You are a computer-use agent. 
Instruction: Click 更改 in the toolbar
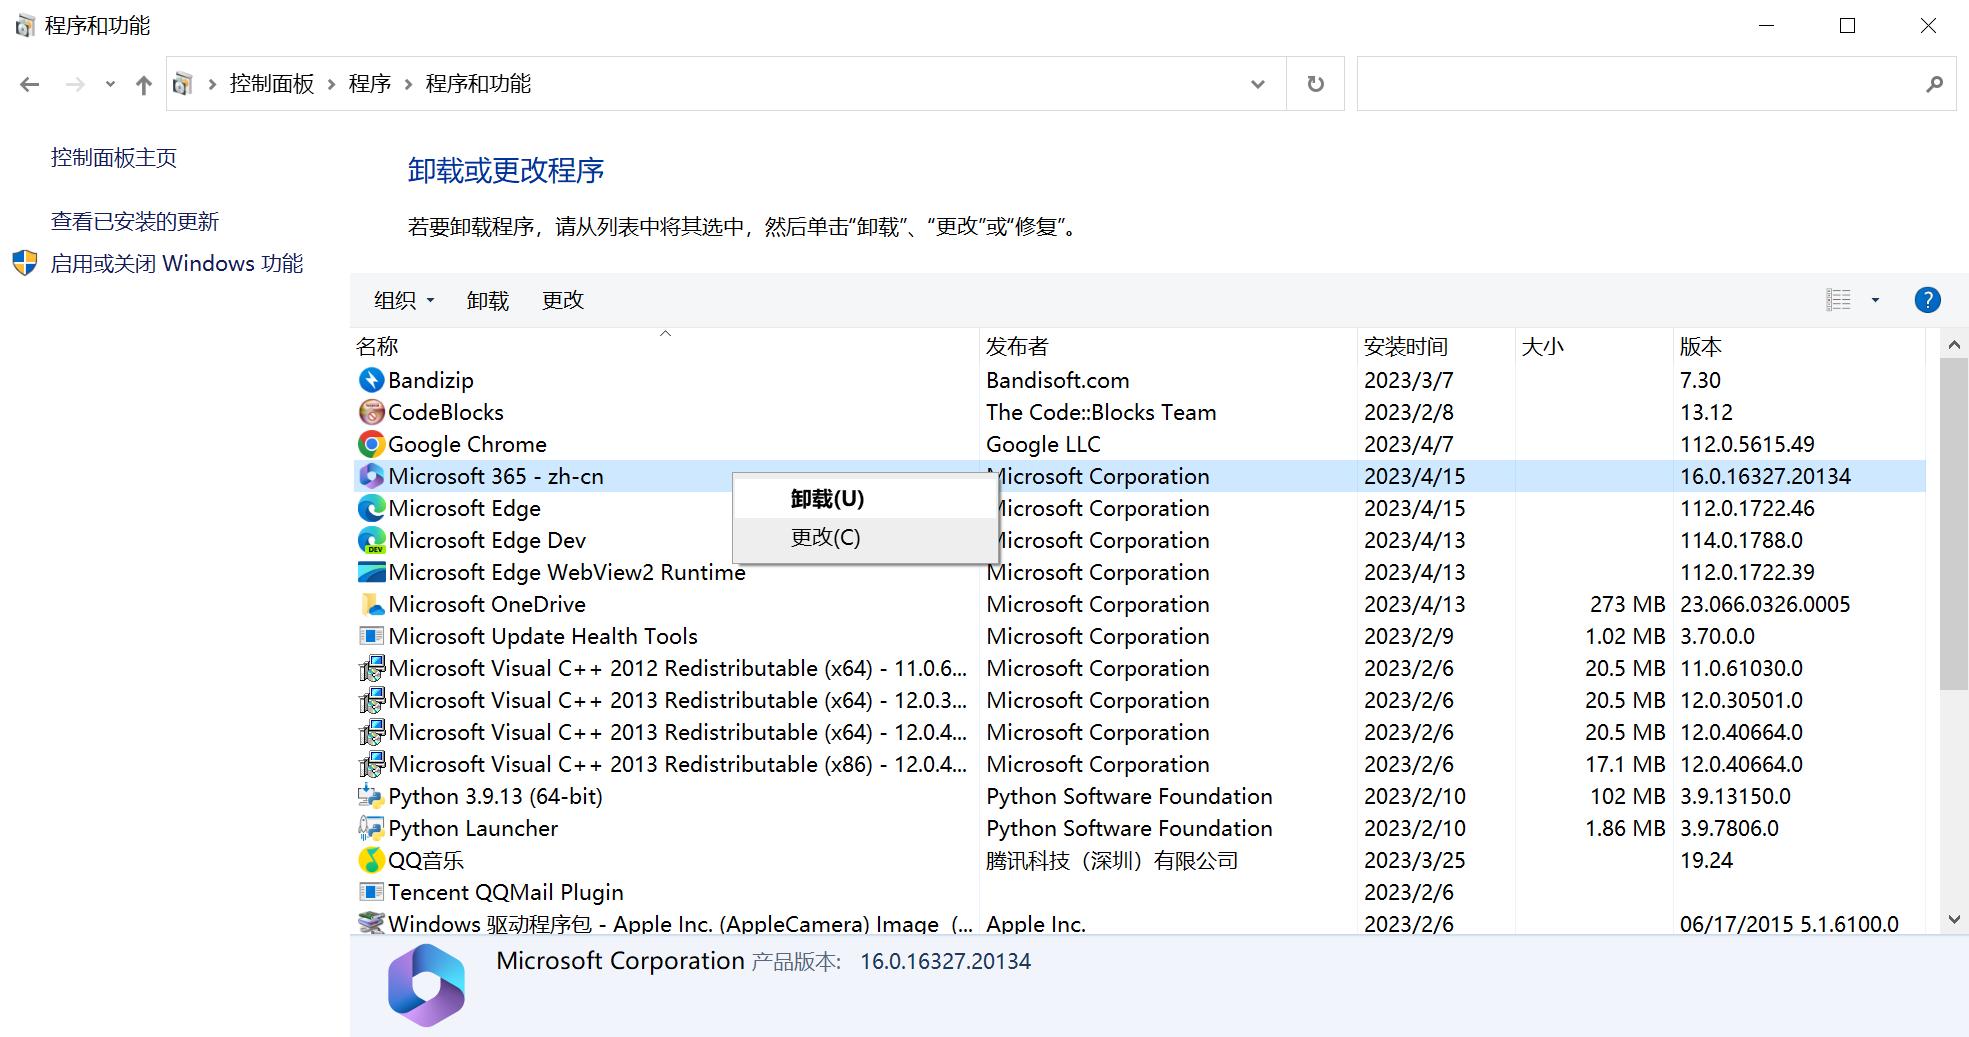pyautogui.click(x=563, y=300)
